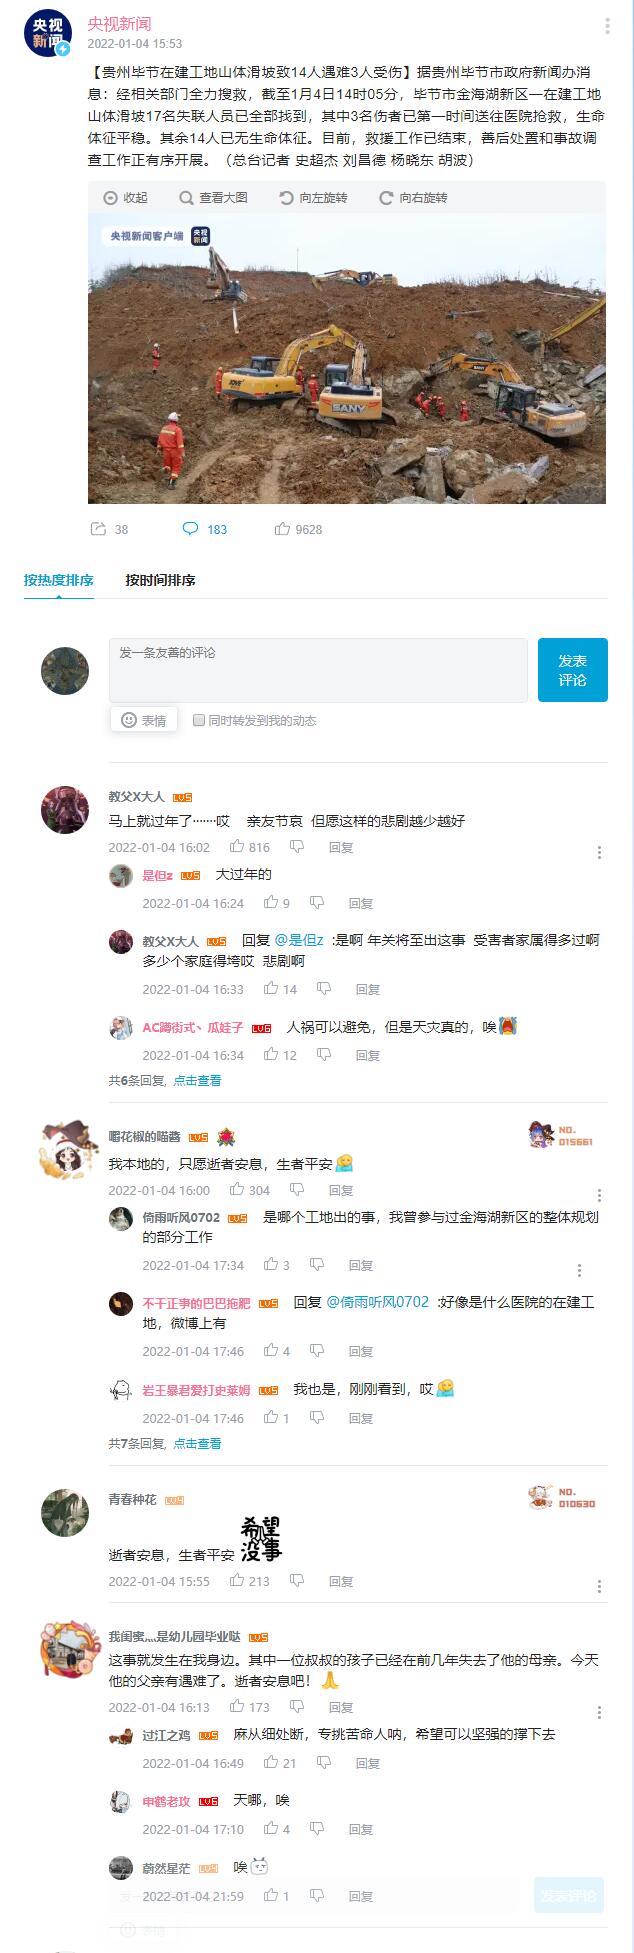This screenshot has height=1953, width=634.
Task: Open the landslide rescue photo
Action: (x=347, y=359)
